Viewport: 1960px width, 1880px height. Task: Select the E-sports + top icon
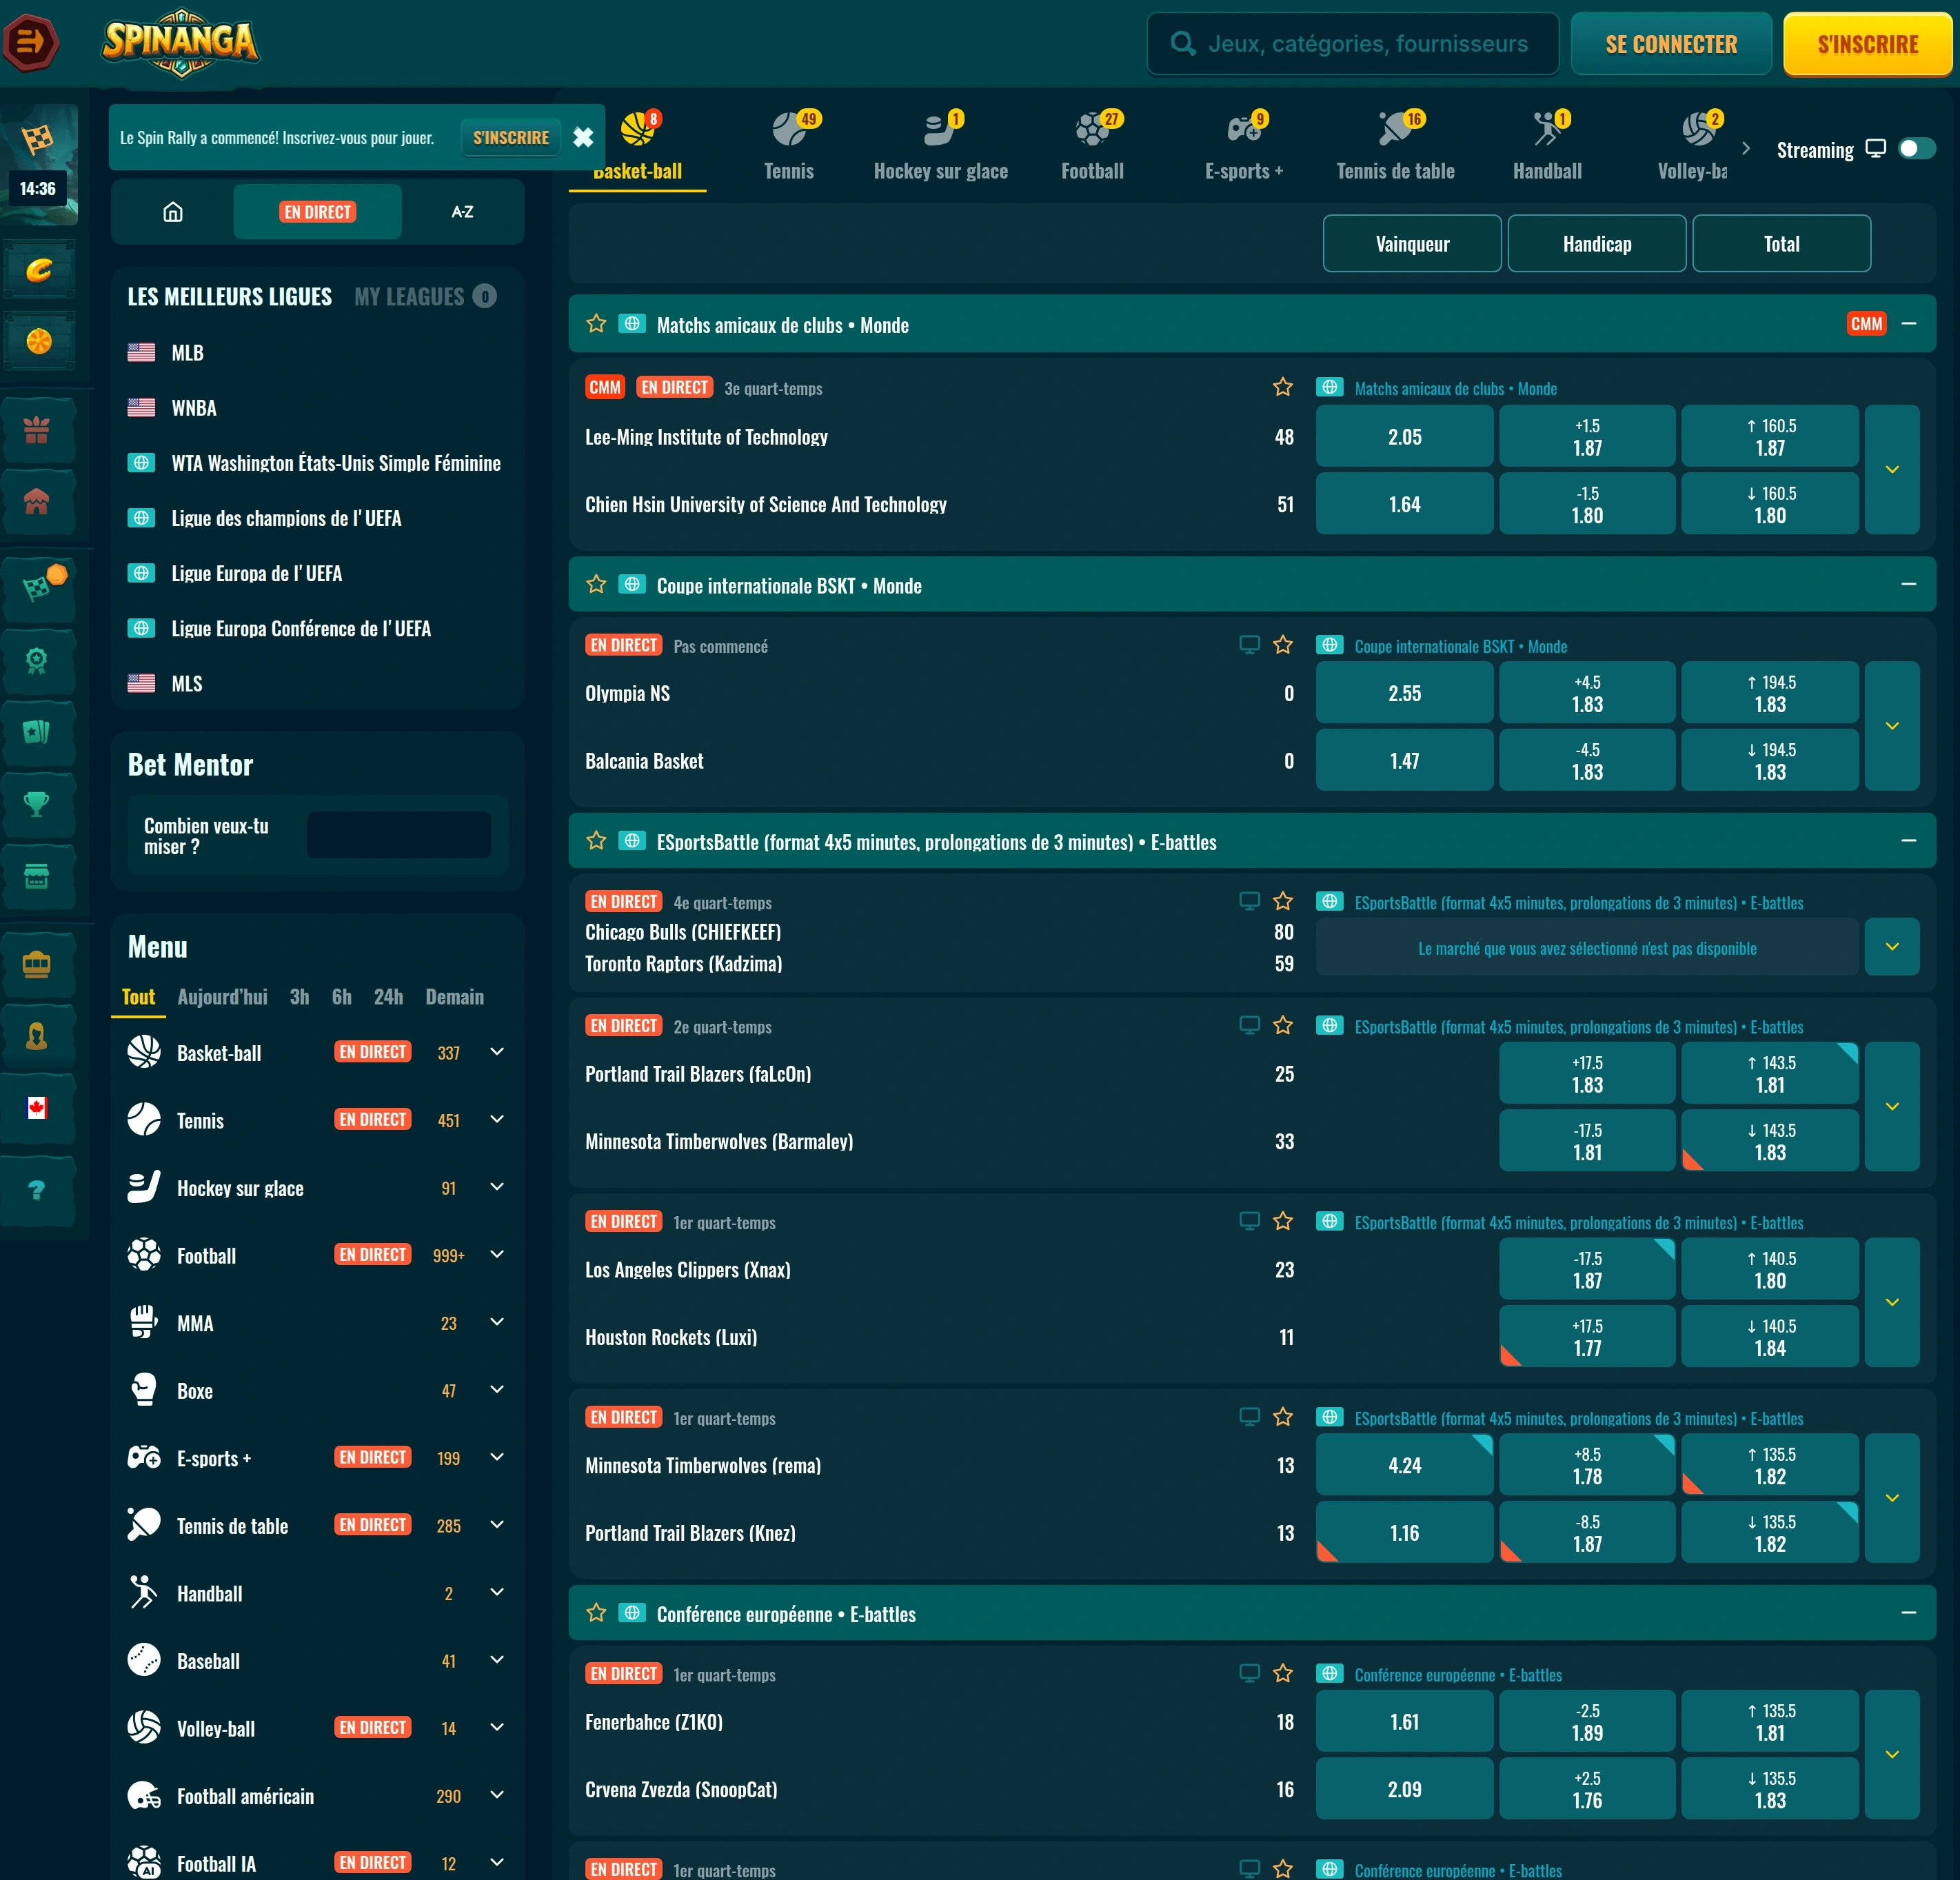[1244, 146]
